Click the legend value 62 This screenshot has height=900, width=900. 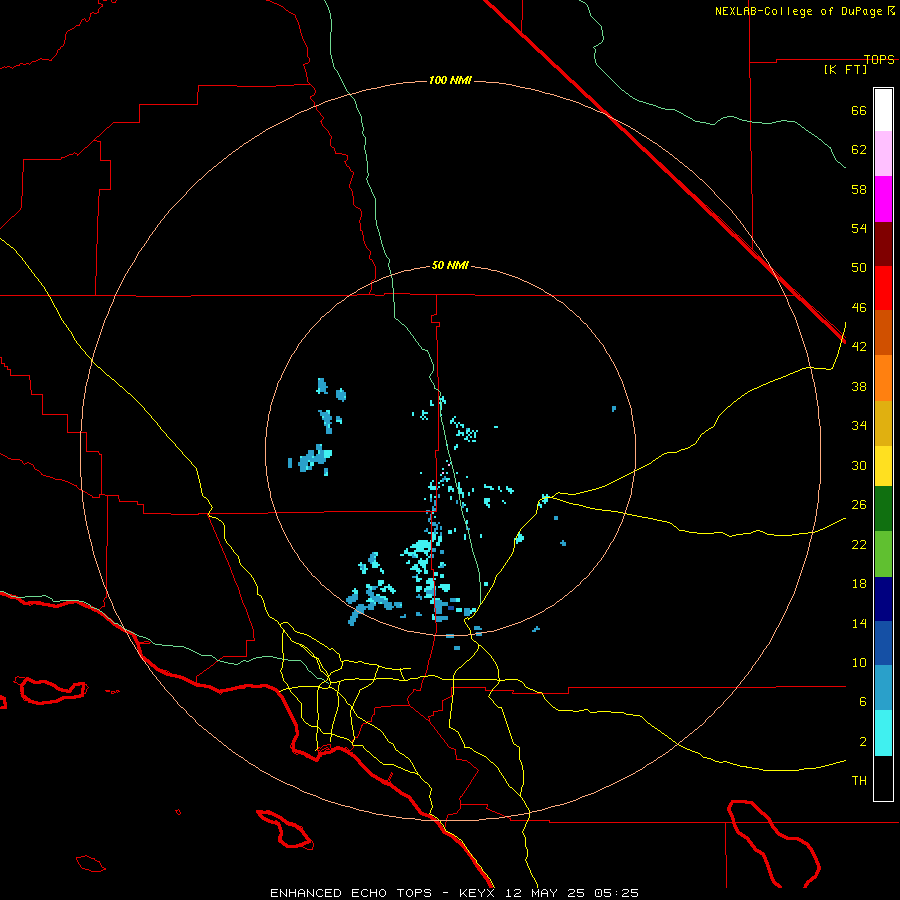click(x=859, y=150)
